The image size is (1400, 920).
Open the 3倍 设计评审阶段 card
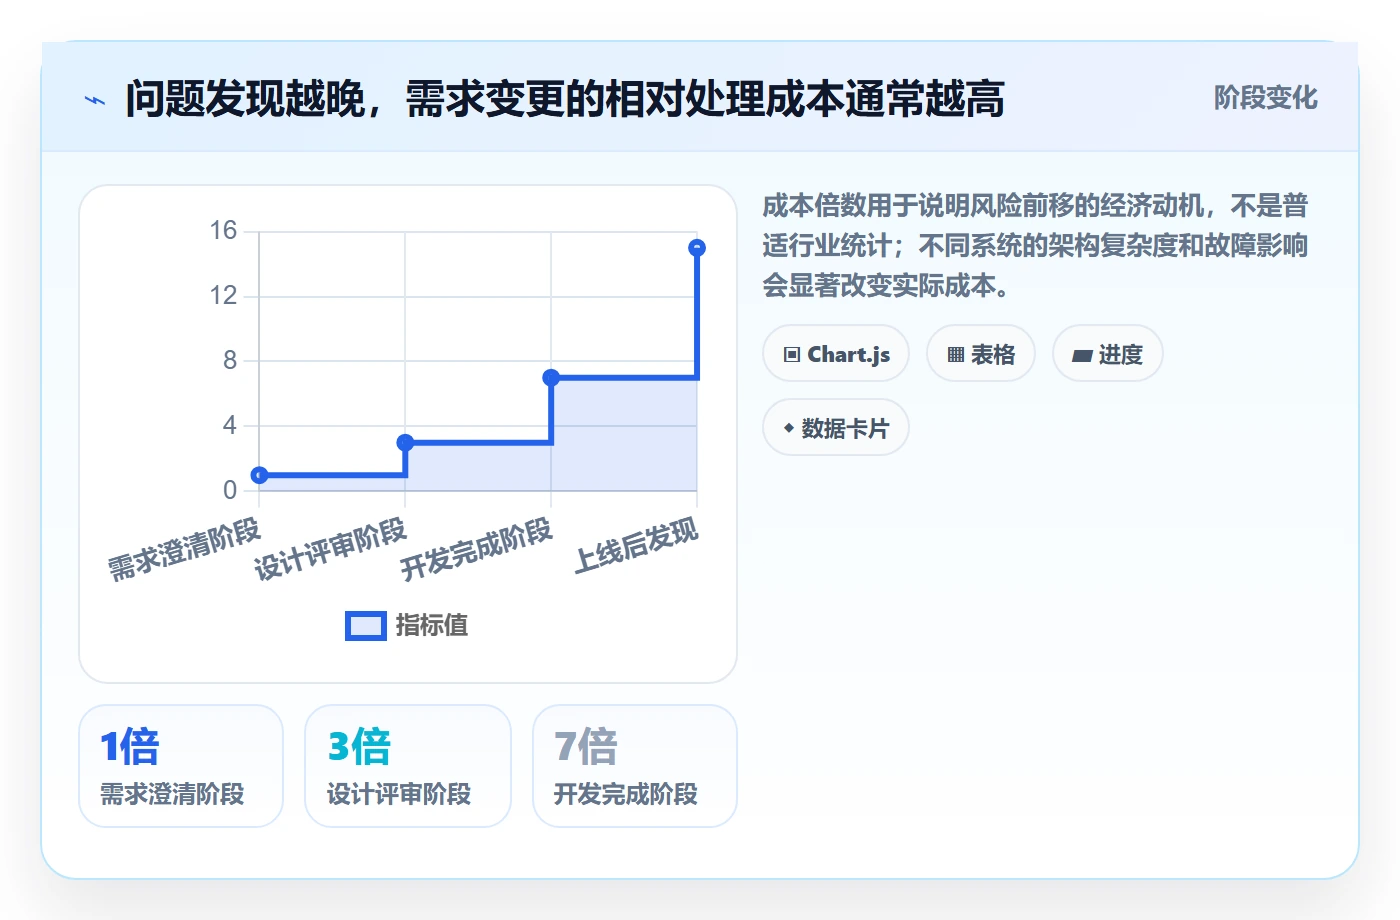tap(408, 766)
